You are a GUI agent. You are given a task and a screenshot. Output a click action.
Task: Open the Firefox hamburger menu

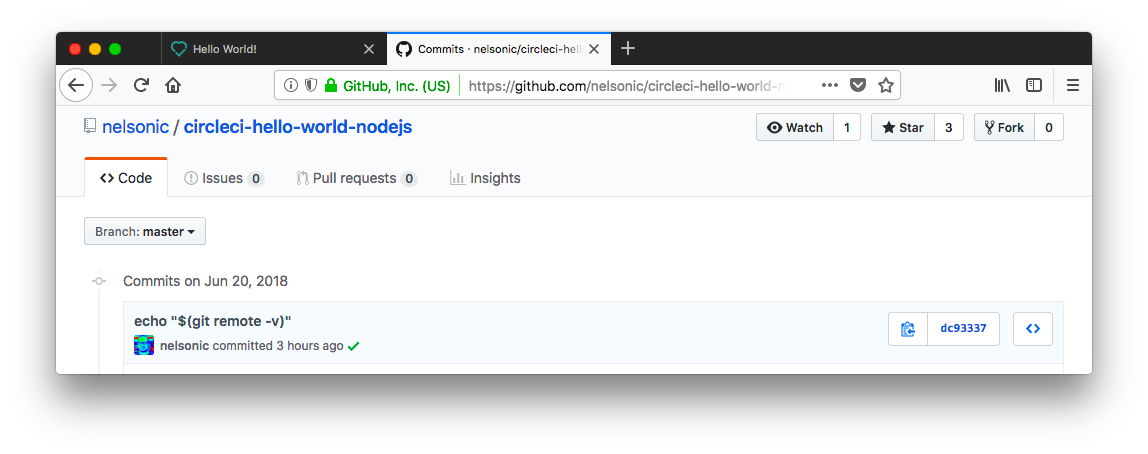pos(1073,85)
